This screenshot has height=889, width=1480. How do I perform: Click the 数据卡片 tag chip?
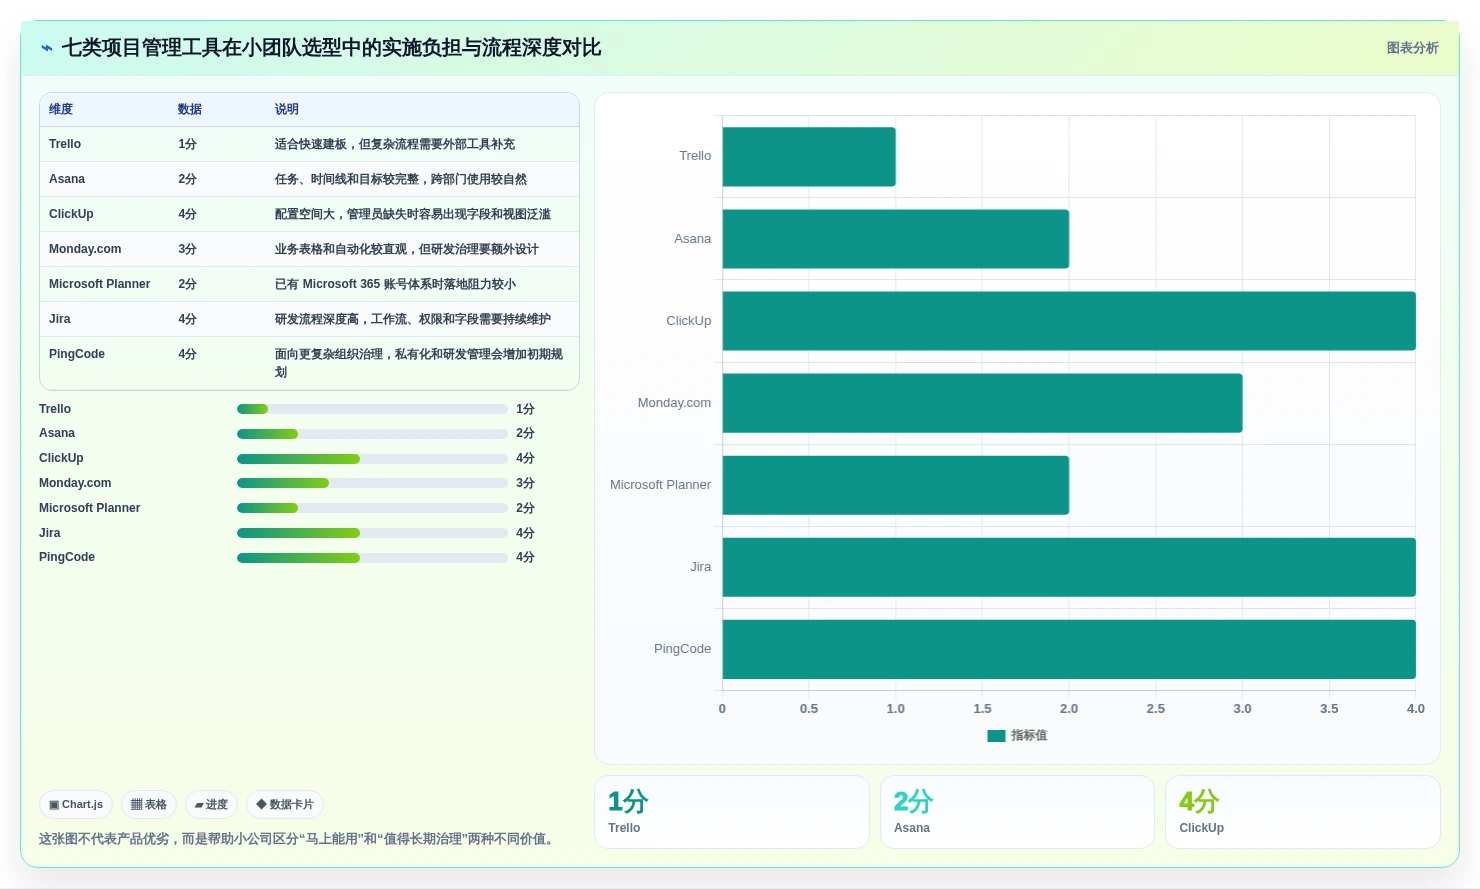pos(285,804)
